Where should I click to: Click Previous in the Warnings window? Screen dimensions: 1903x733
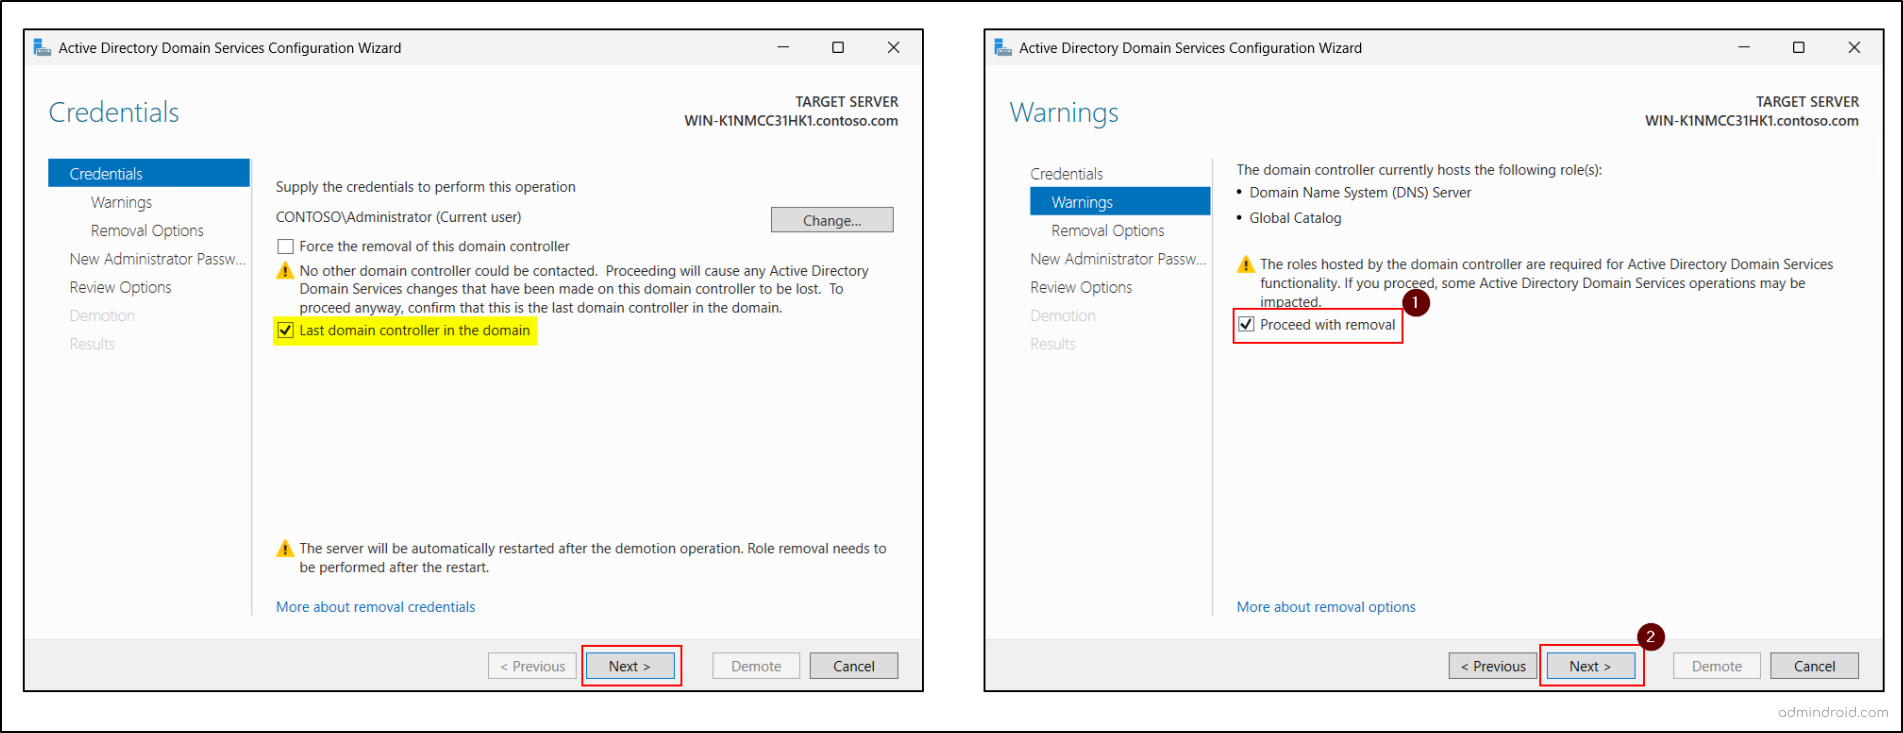1493,666
